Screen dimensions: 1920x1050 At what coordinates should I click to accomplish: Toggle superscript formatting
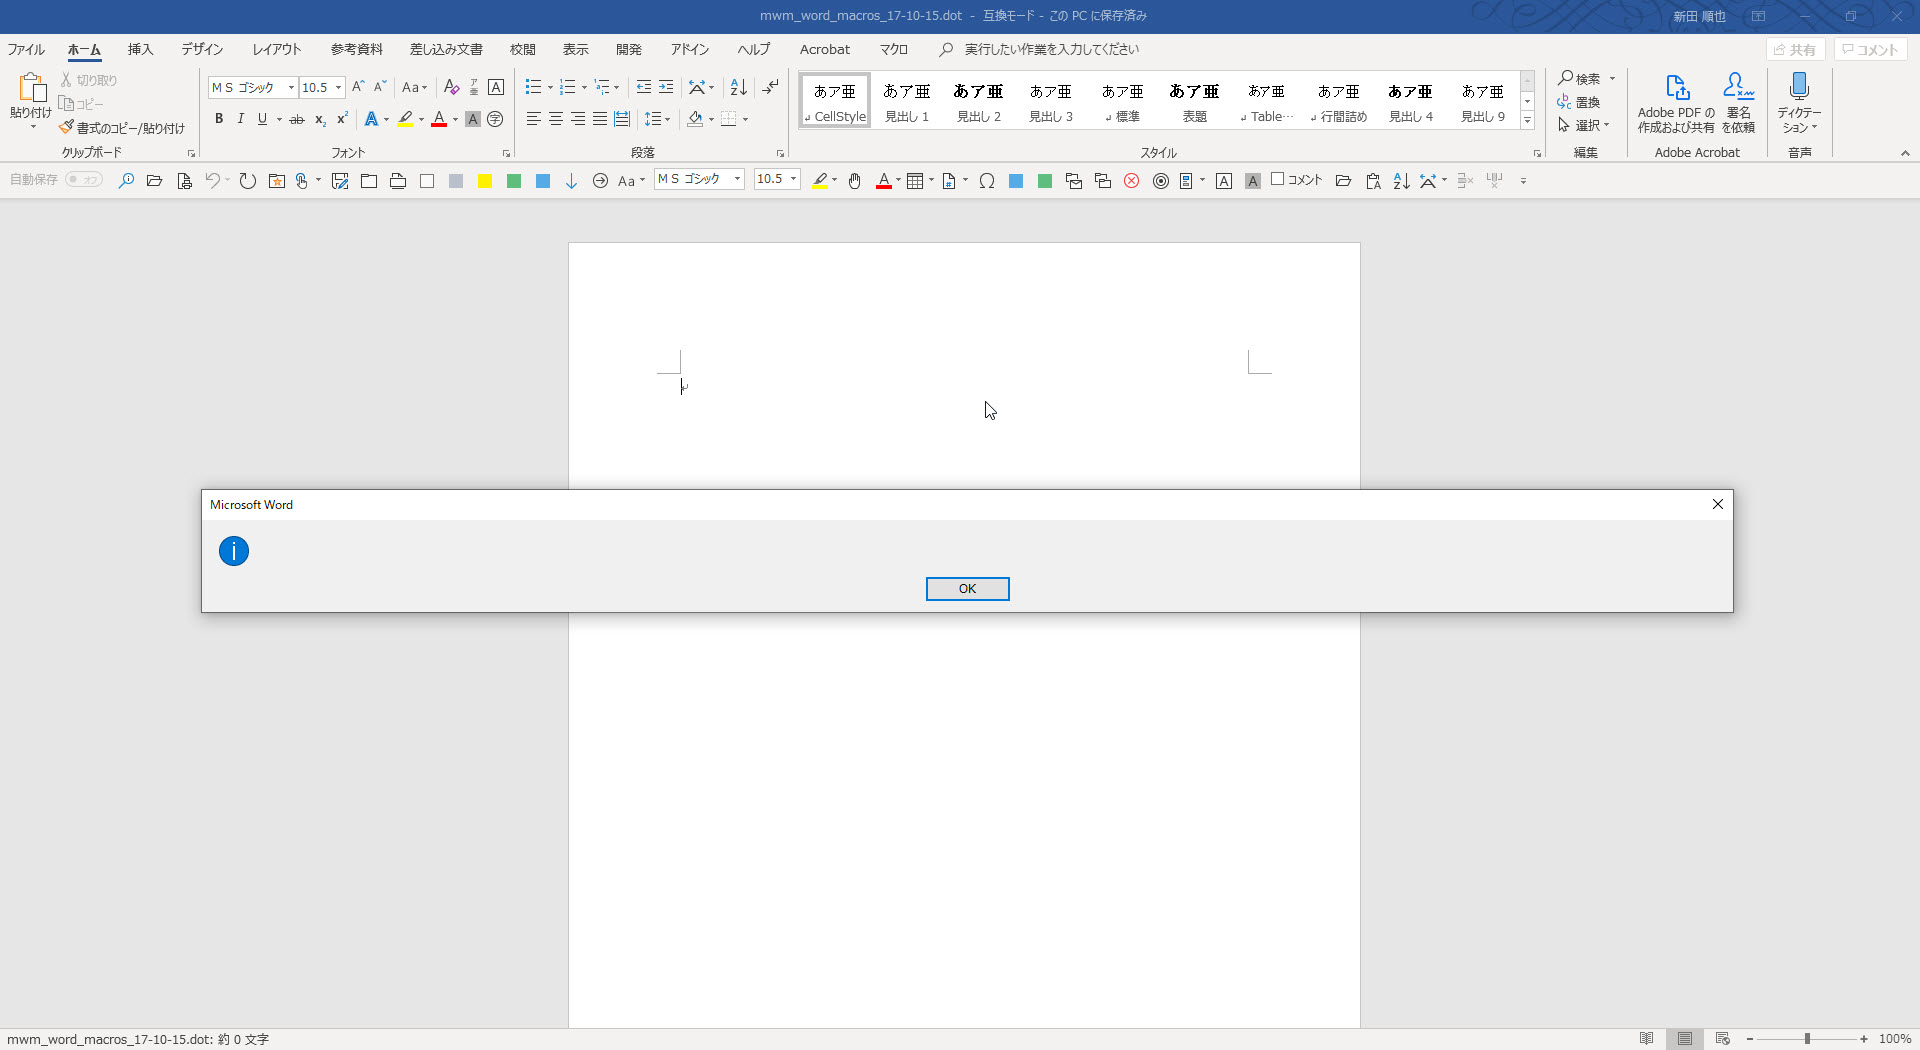click(x=342, y=119)
